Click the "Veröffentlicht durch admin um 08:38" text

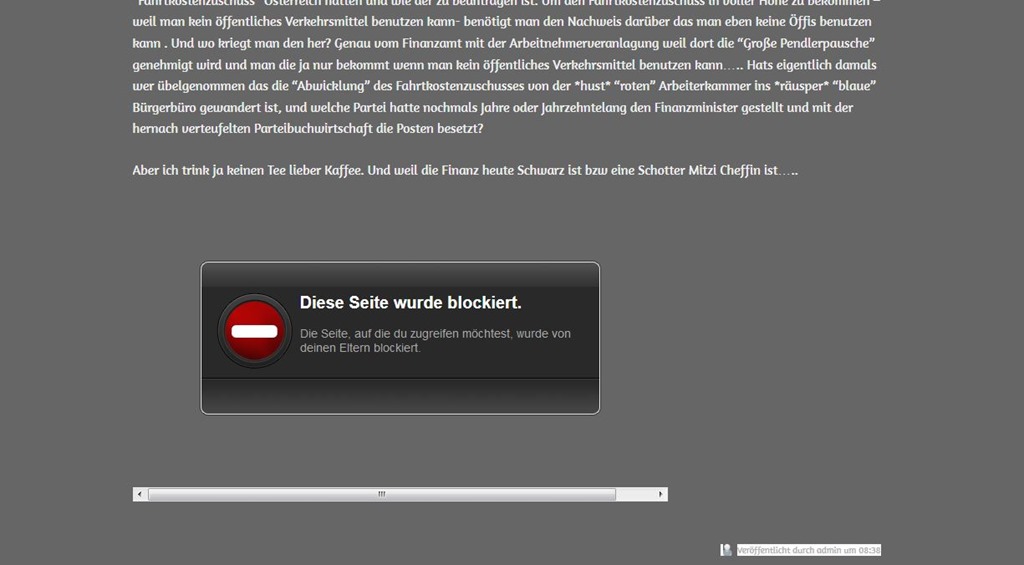point(808,550)
